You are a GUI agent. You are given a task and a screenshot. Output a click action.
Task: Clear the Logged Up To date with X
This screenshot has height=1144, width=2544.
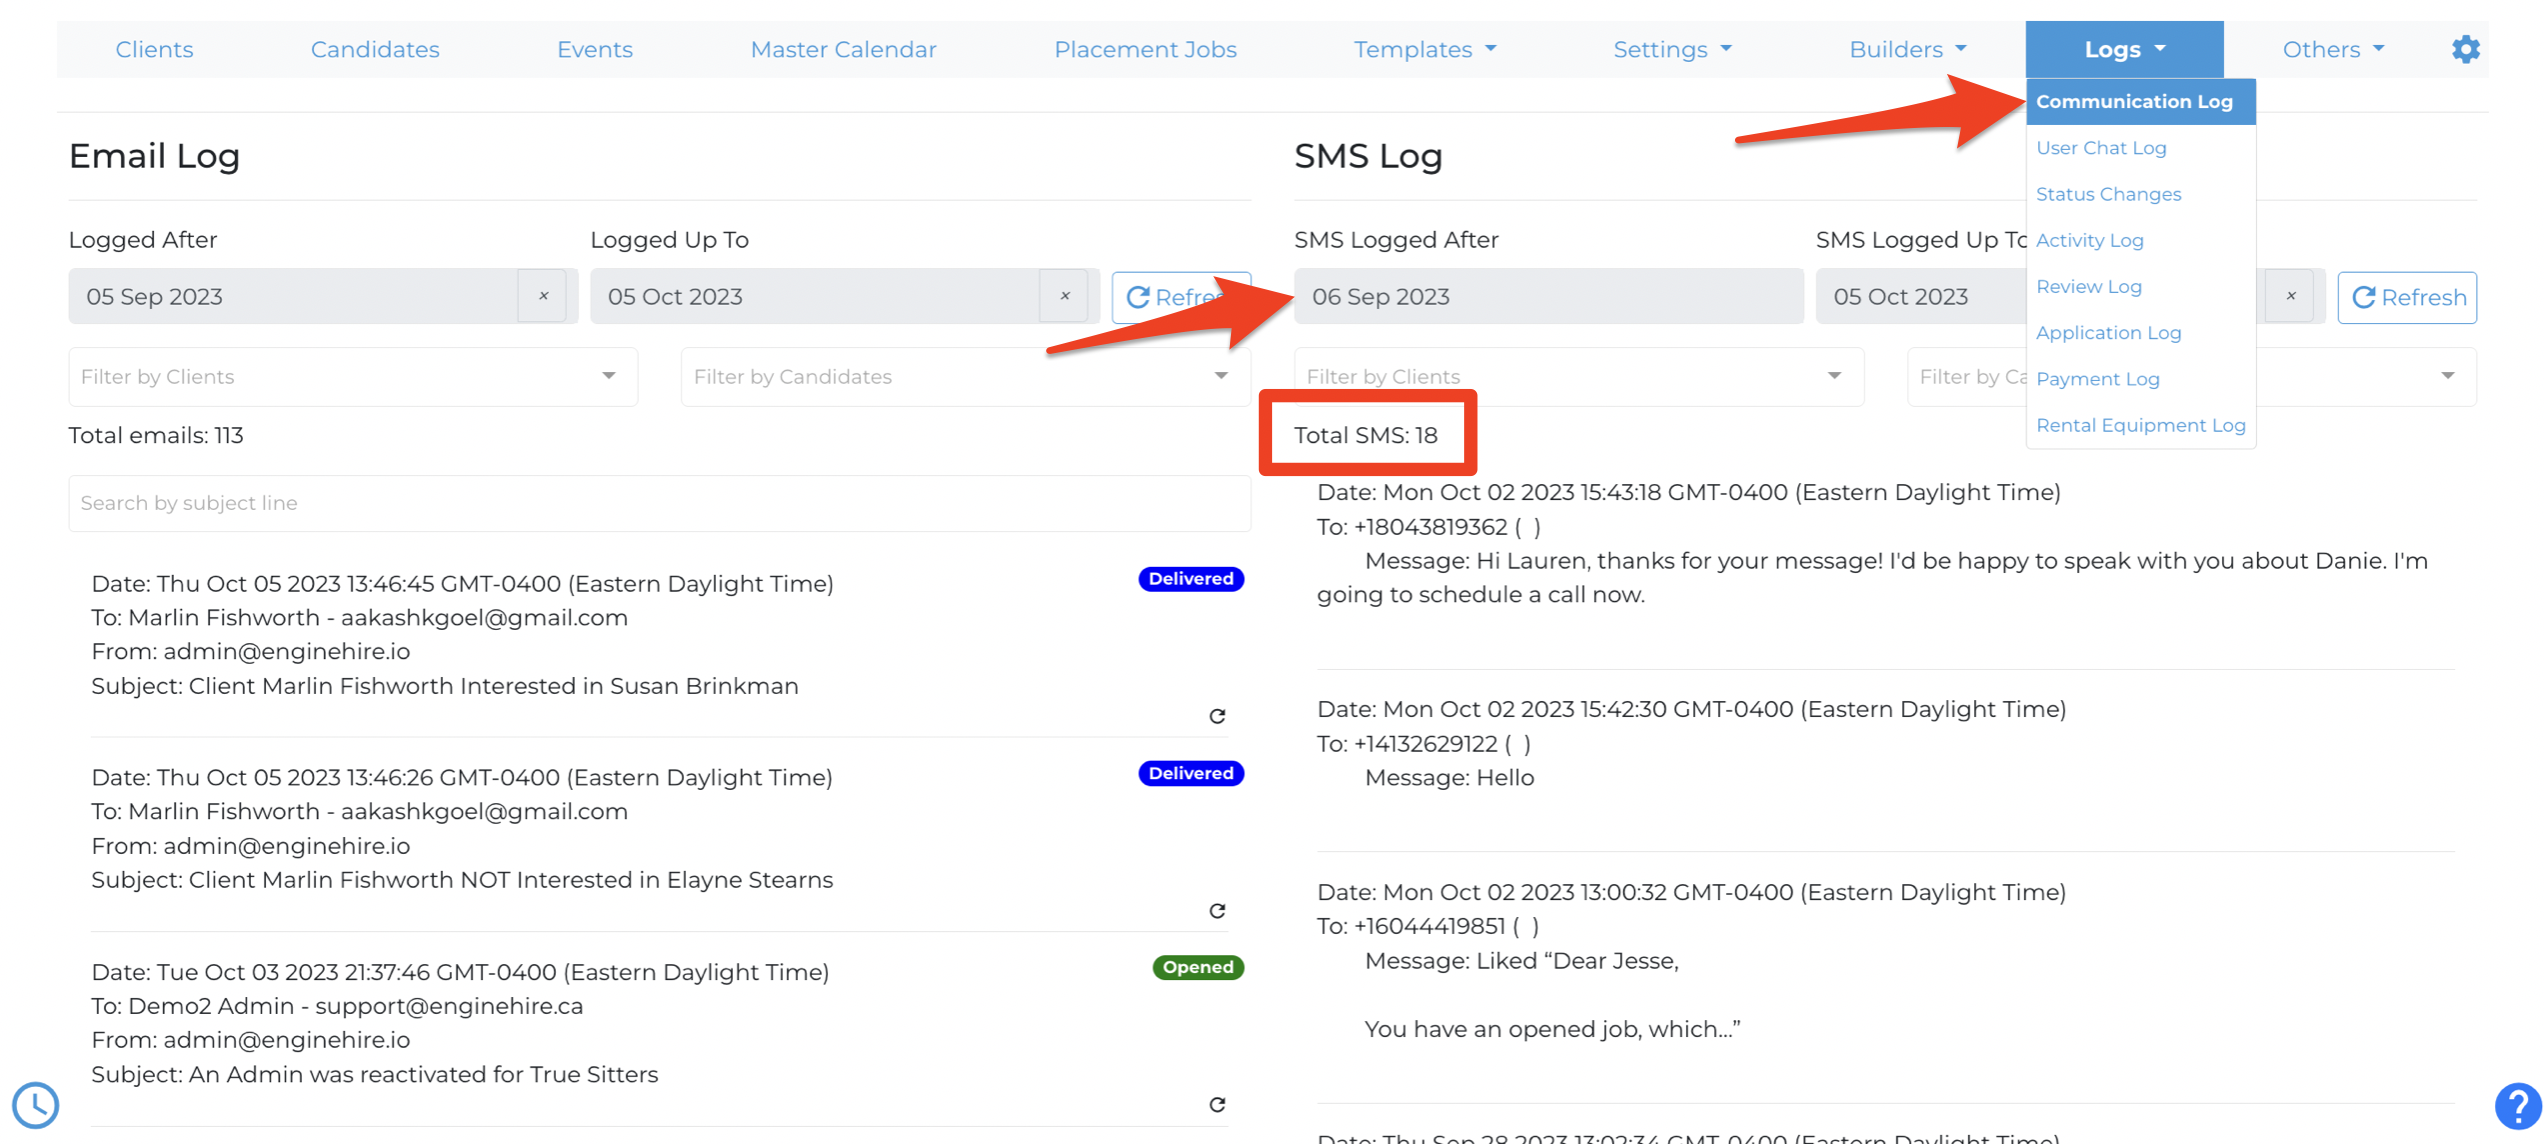tap(1065, 296)
